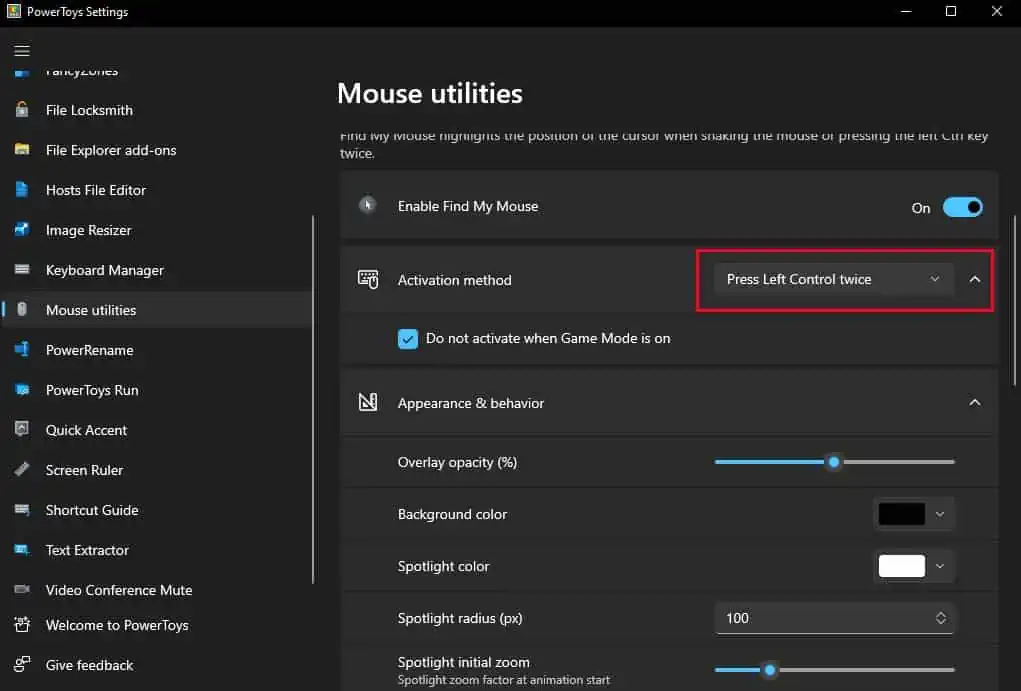Open Screen Ruler using its sidebar icon
This screenshot has width=1021, height=691.
(22, 470)
